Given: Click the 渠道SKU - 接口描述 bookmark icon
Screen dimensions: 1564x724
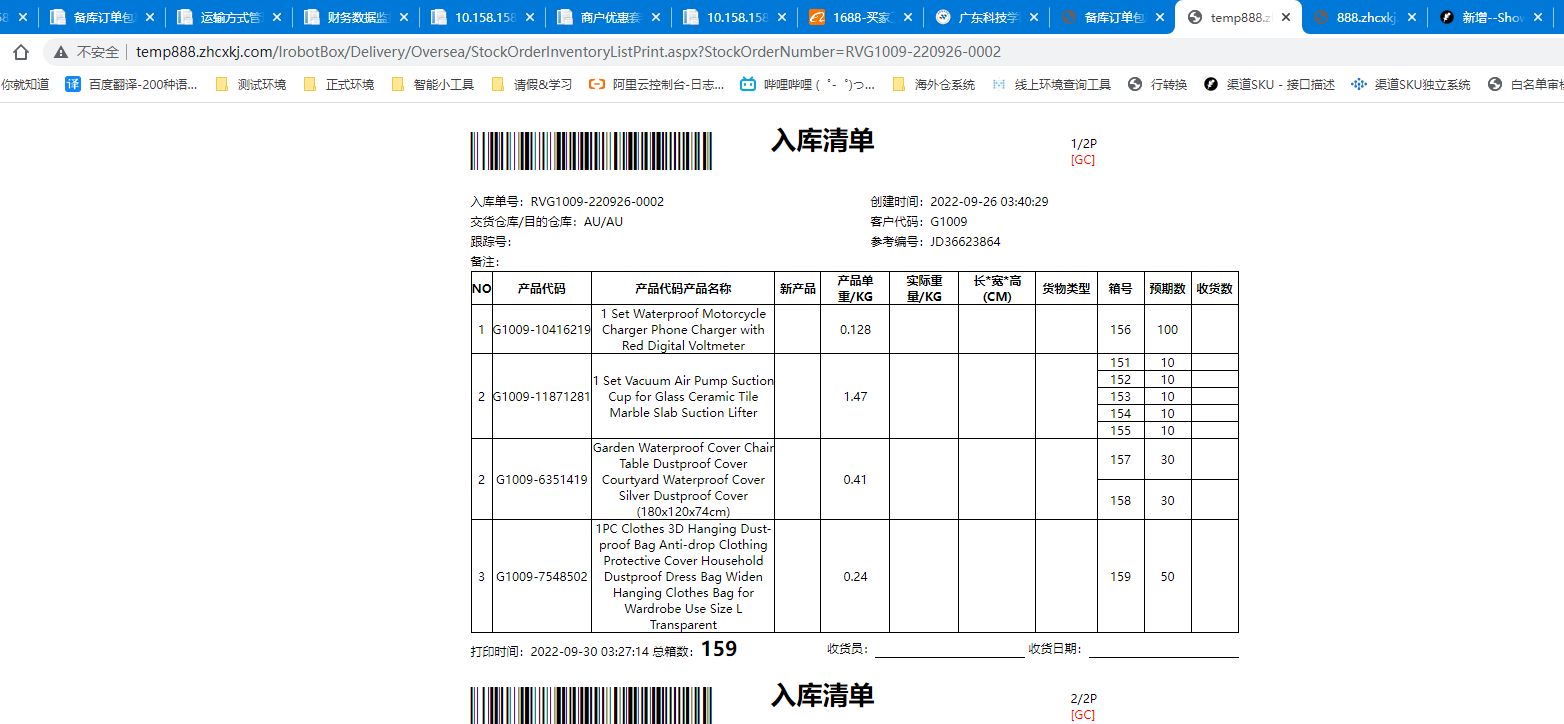Looking at the screenshot, I should pyautogui.click(x=1211, y=84).
